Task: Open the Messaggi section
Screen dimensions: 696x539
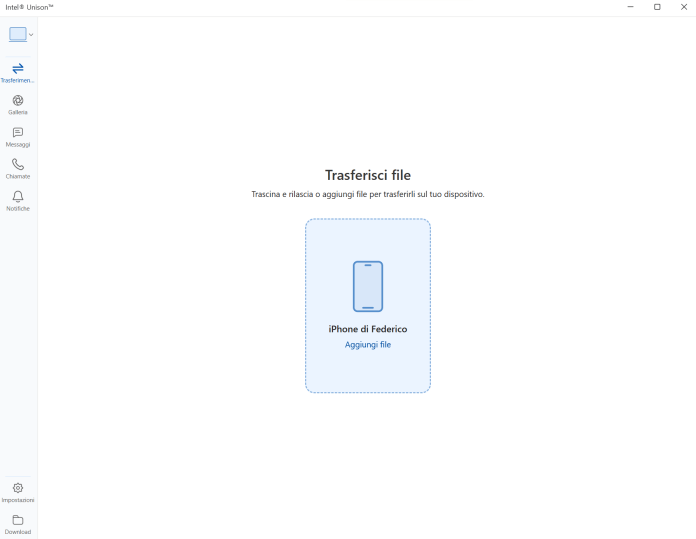Action: [x=18, y=137]
